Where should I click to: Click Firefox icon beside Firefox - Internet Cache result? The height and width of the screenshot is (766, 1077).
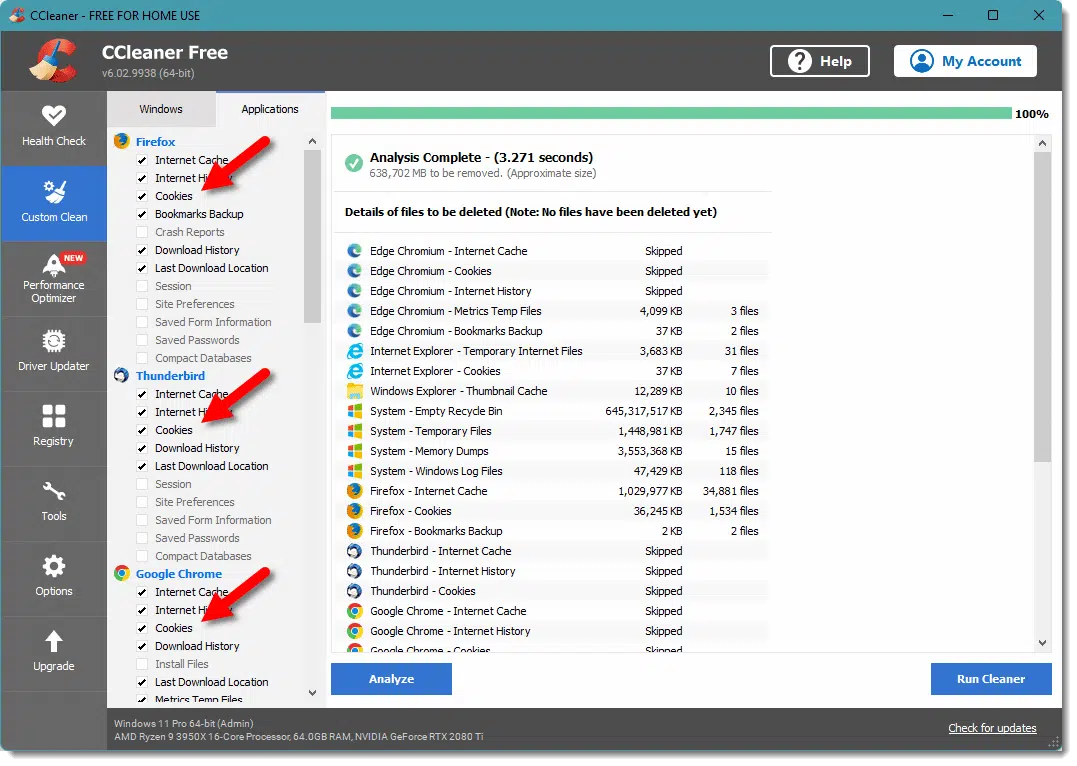(x=354, y=491)
